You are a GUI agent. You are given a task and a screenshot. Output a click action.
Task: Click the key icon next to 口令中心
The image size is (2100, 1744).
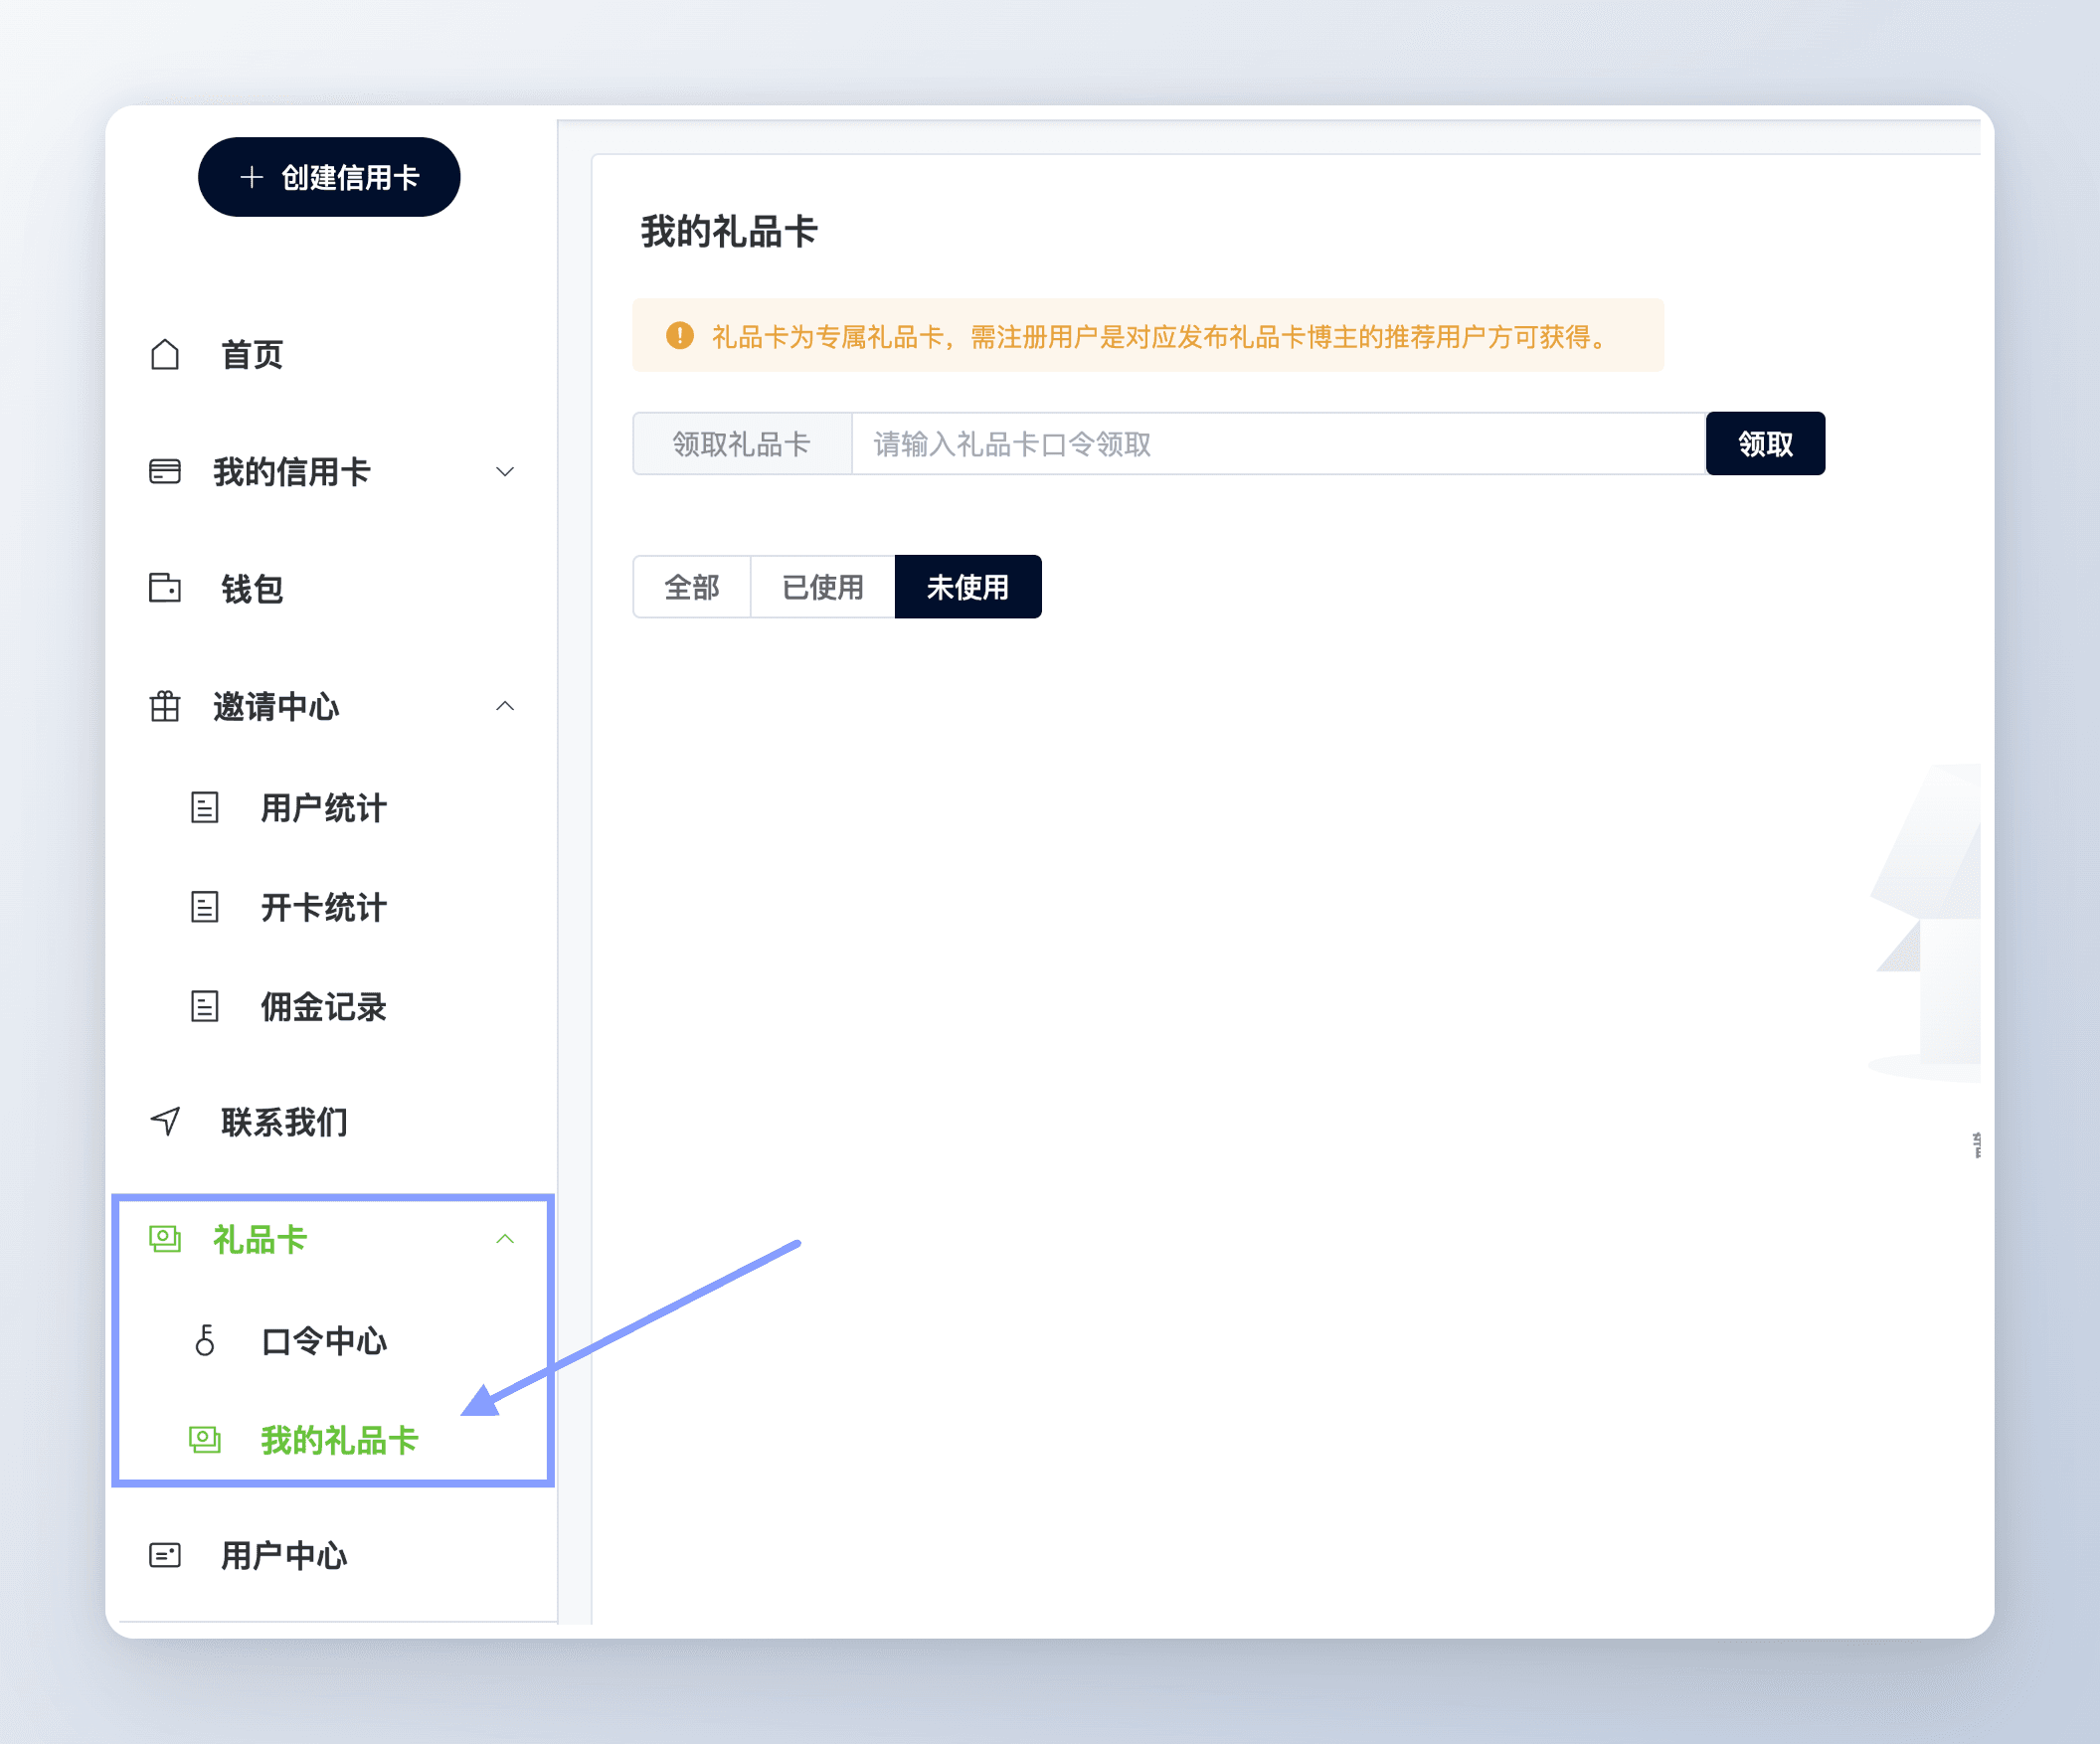coord(205,1341)
